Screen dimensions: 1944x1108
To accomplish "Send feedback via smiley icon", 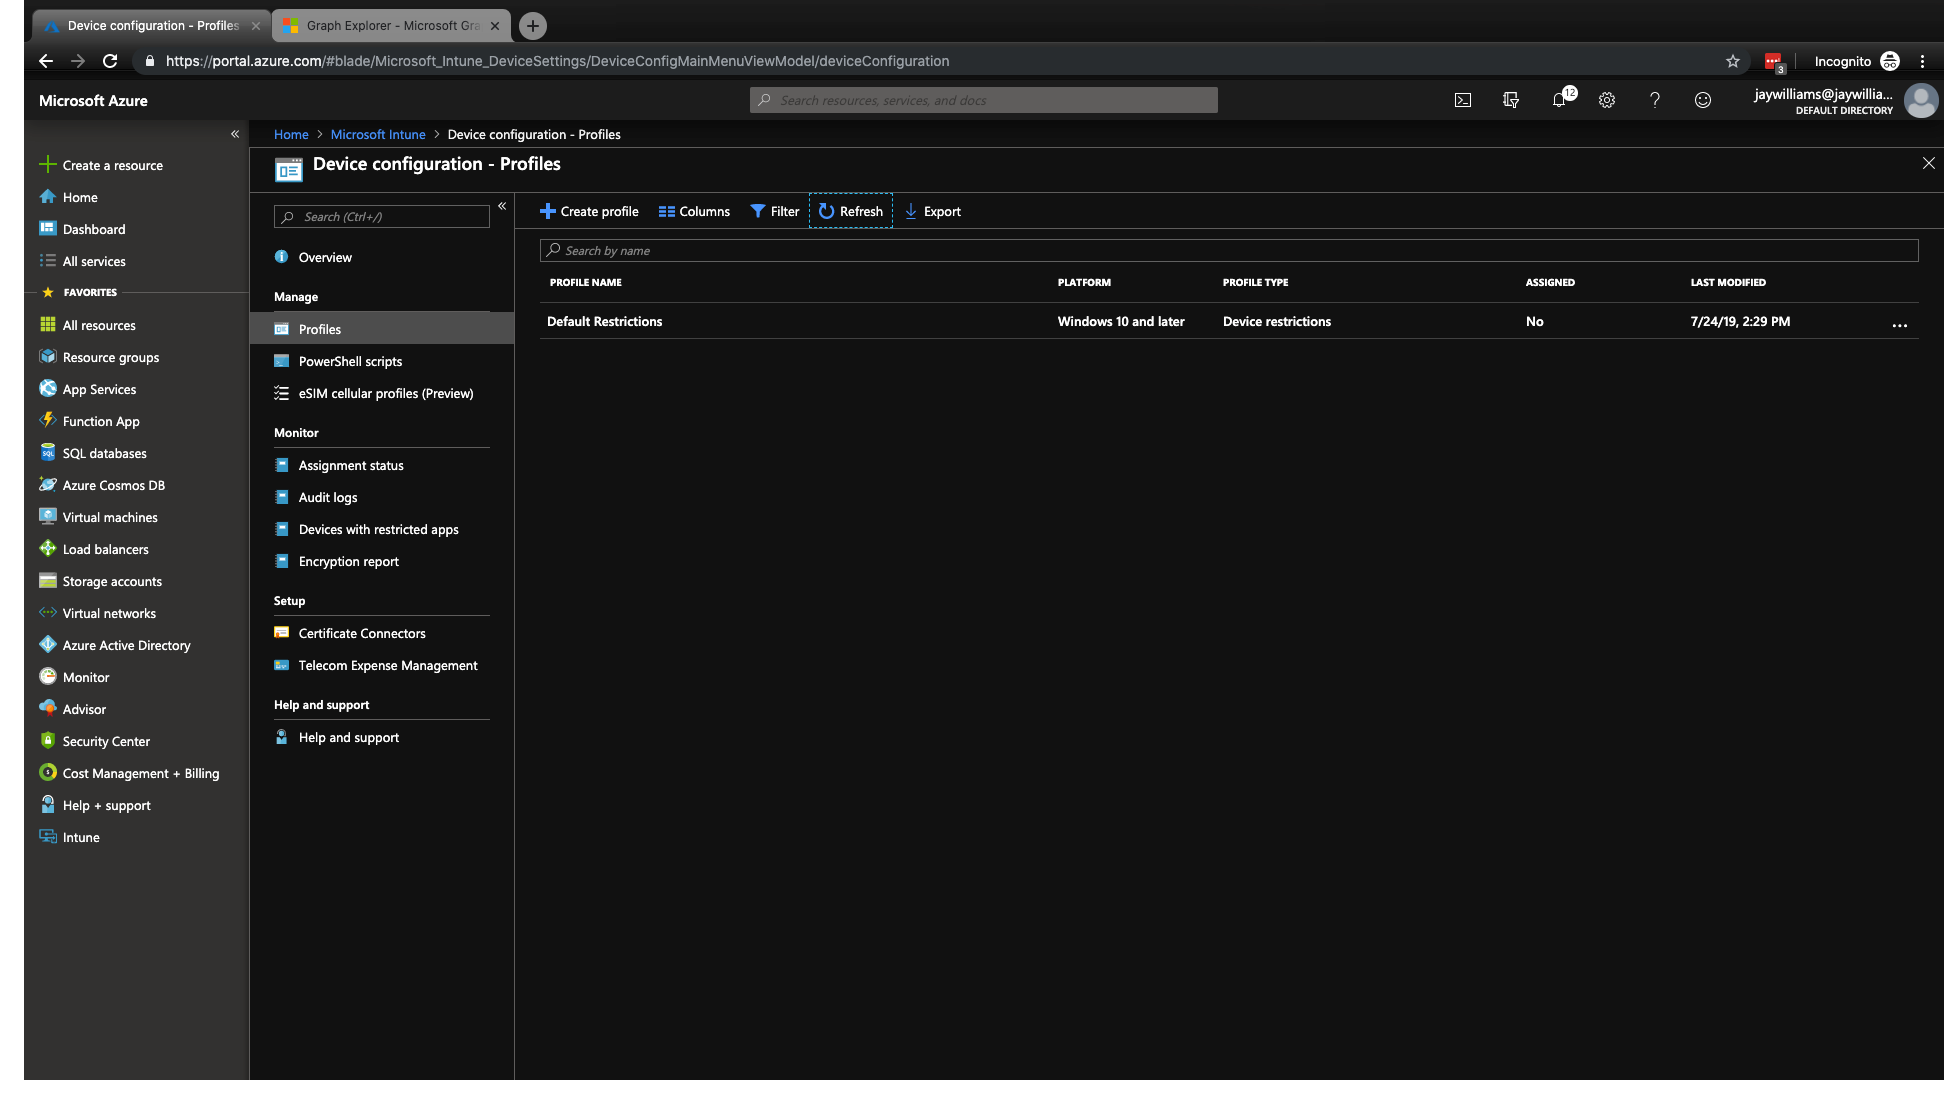I will [1702, 100].
